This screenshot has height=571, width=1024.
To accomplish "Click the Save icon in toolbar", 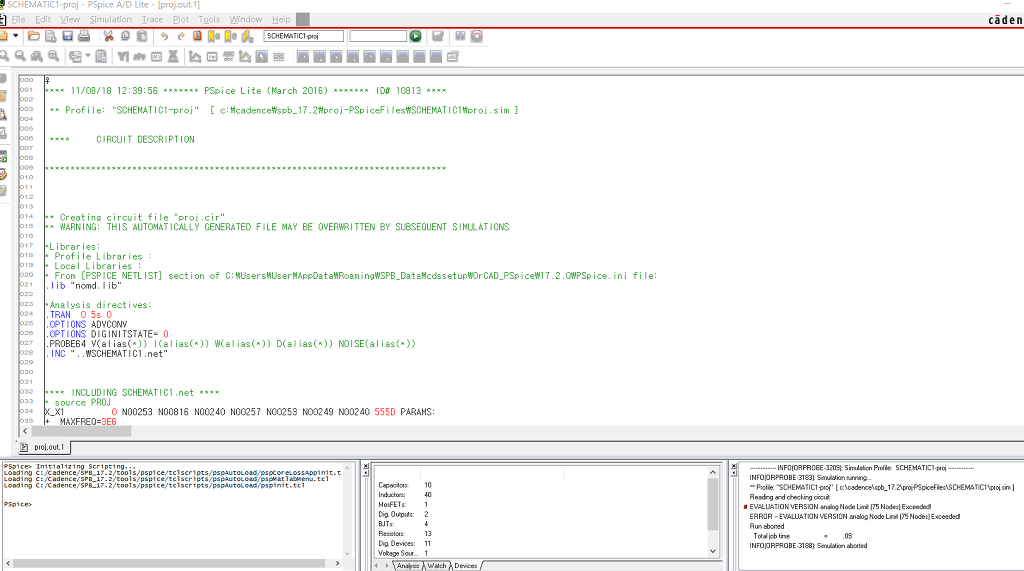I will [x=68, y=36].
